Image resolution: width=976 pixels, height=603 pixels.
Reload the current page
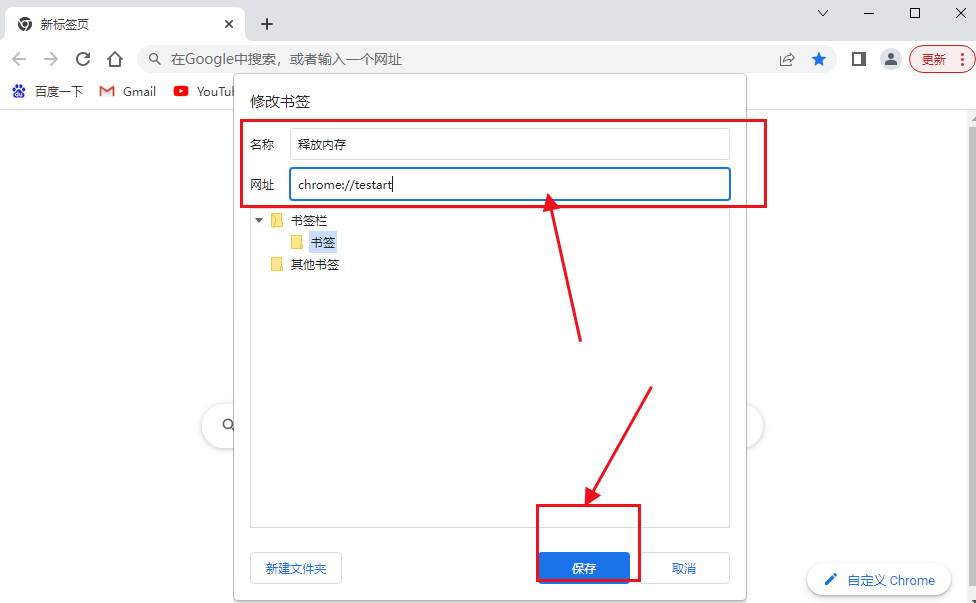pos(83,59)
